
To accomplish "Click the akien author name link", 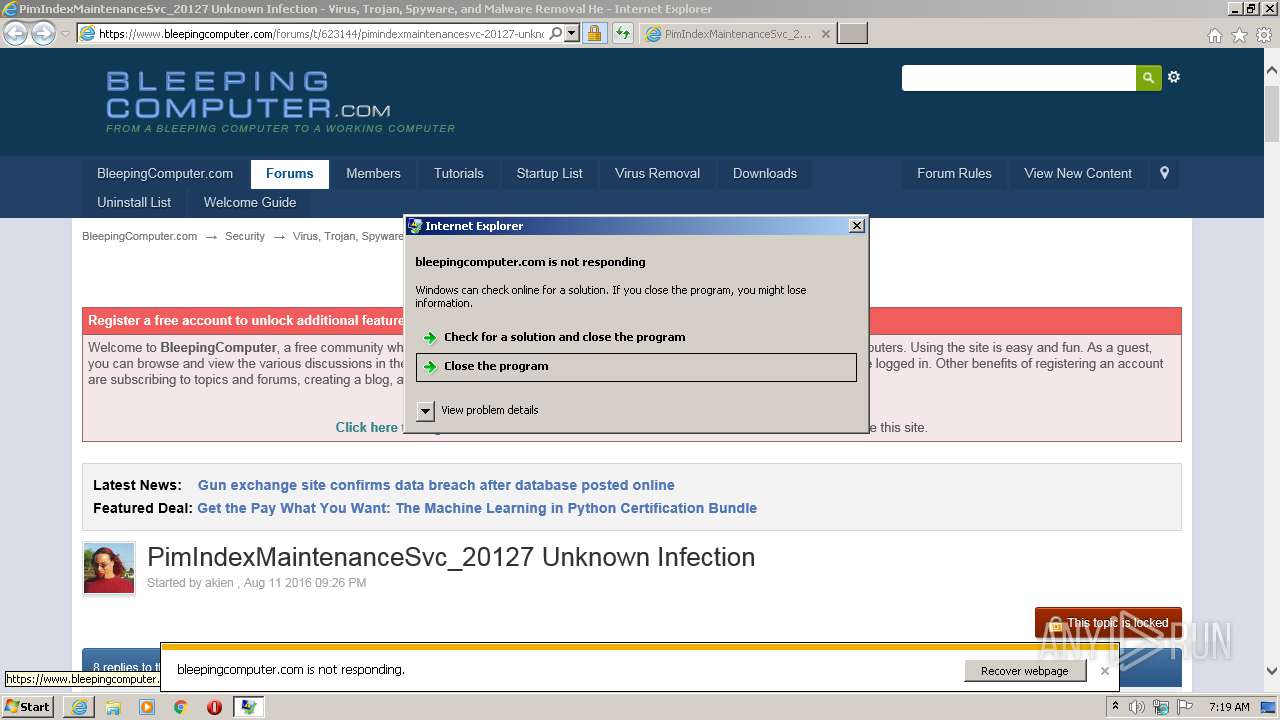I will 219,583.
